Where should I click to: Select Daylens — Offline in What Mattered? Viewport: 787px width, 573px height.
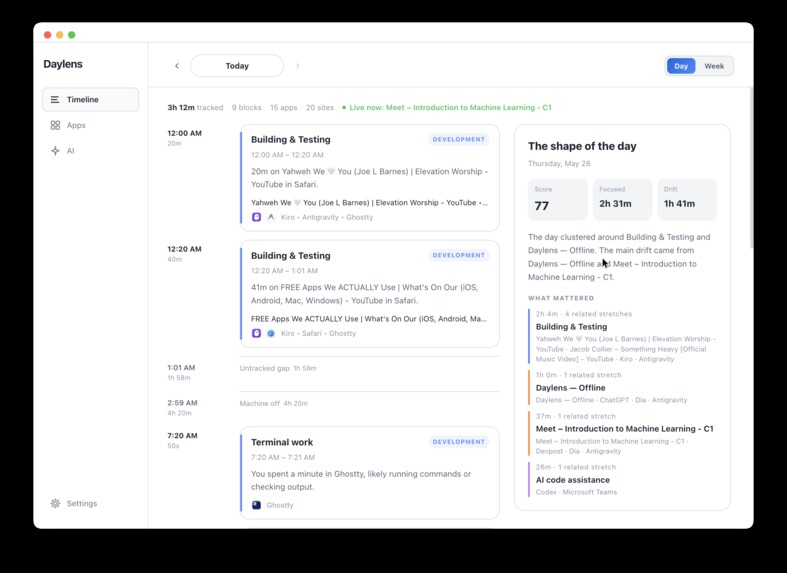[x=622, y=387]
